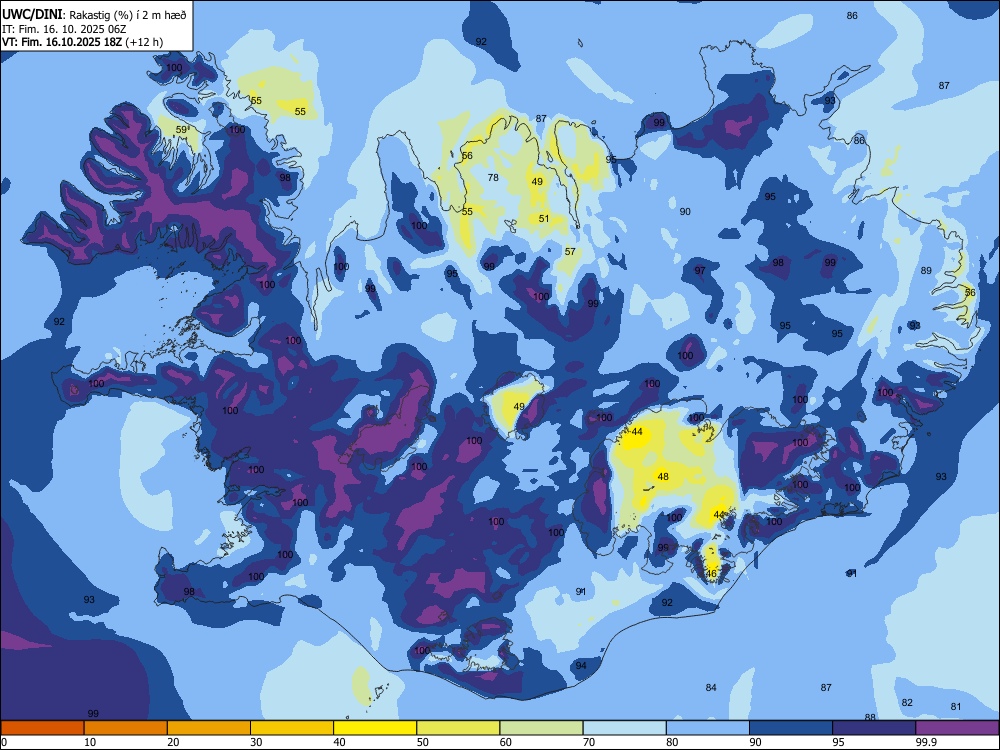This screenshot has width=1000, height=750.
Task: Click the value 89 on the east coast
Action: click(x=926, y=270)
